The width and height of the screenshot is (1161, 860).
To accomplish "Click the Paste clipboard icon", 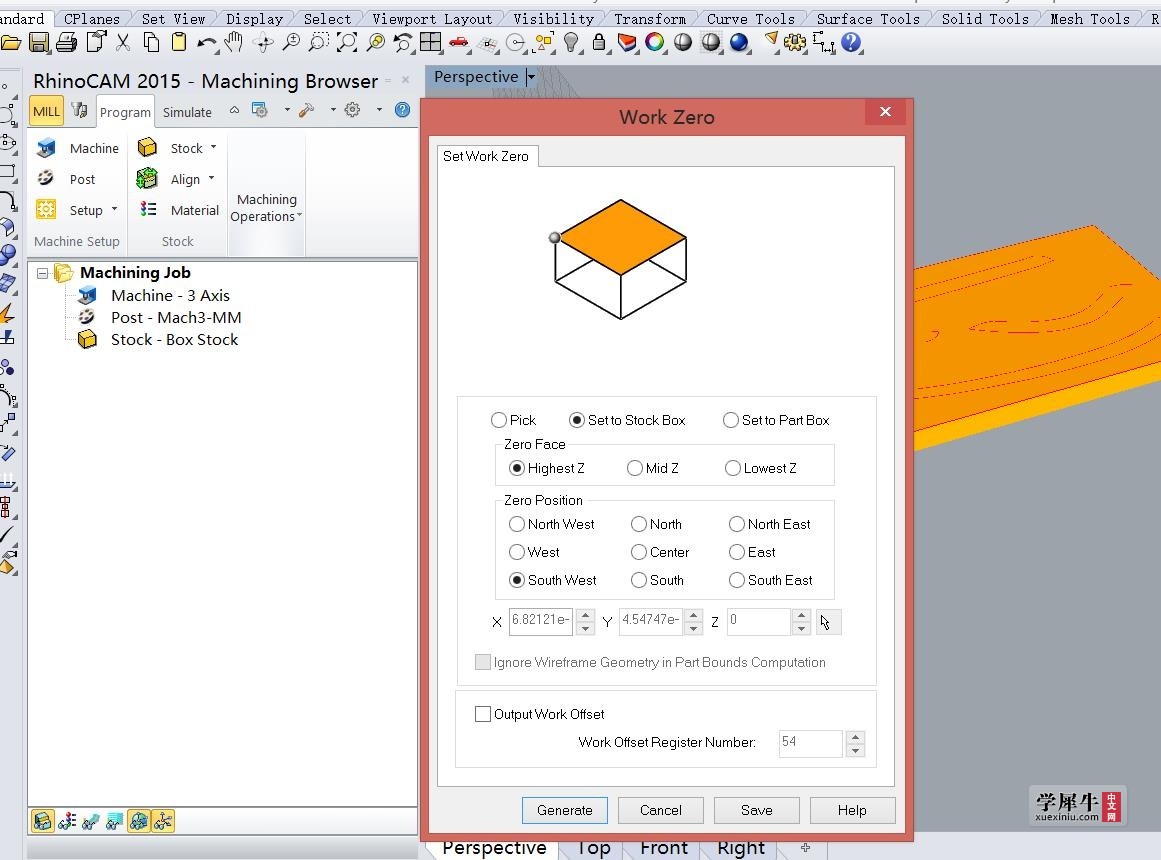I will [178, 42].
